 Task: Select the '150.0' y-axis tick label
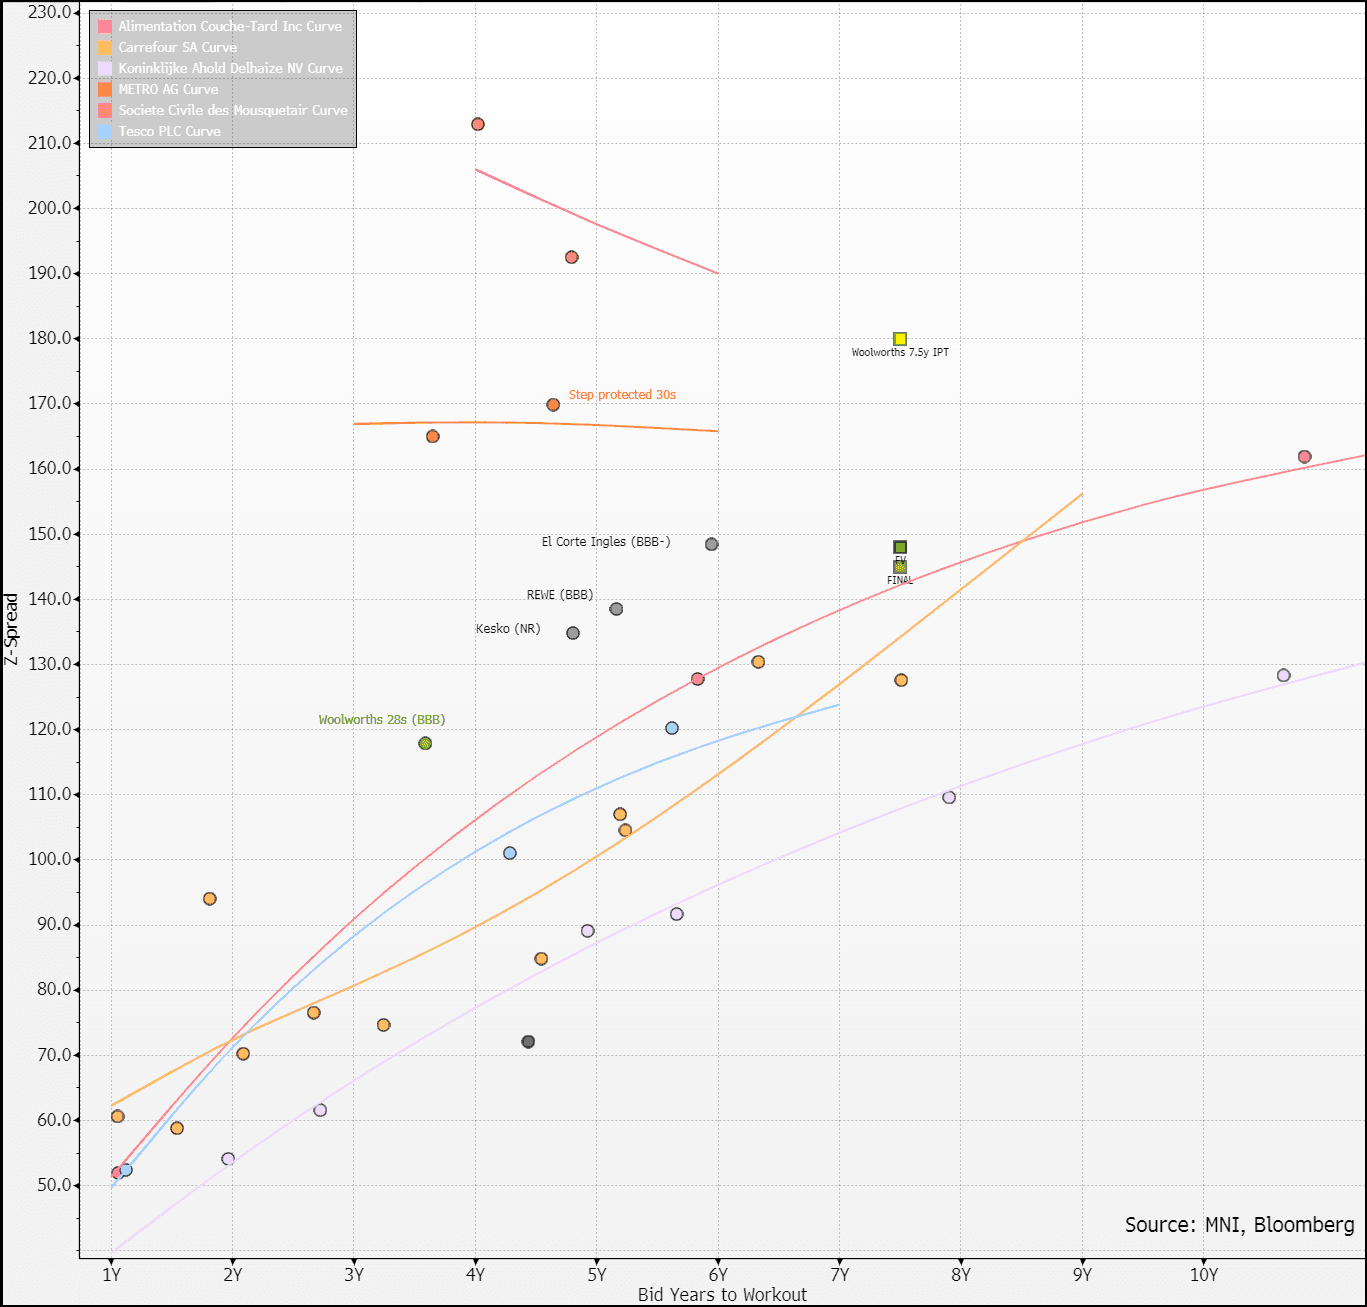point(50,534)
